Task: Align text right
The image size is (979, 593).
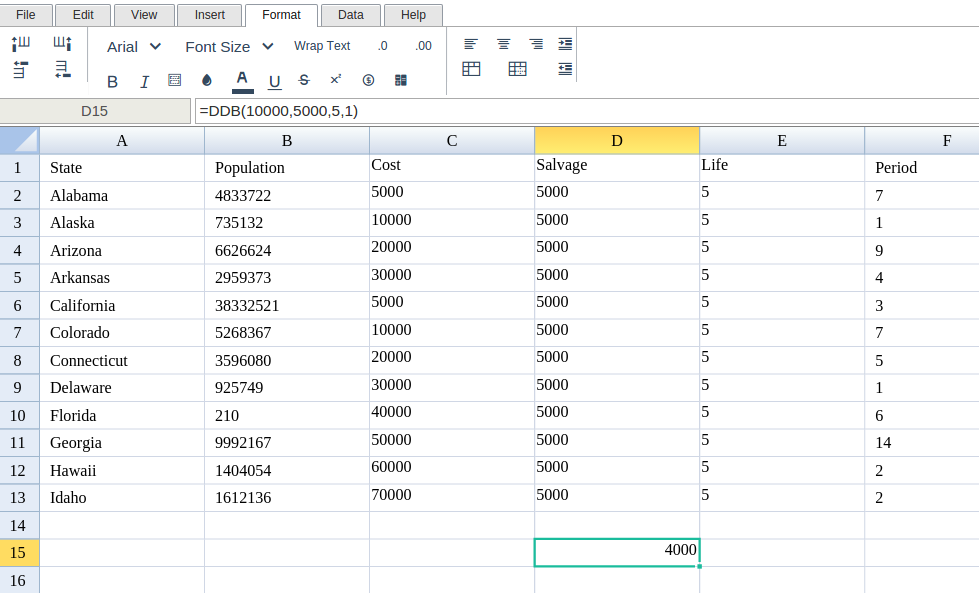Action: (x=536, y=44)
